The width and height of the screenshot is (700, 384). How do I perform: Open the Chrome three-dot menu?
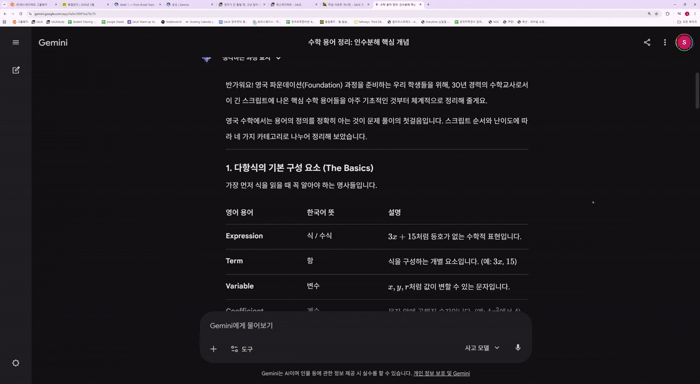pos(696,14)
